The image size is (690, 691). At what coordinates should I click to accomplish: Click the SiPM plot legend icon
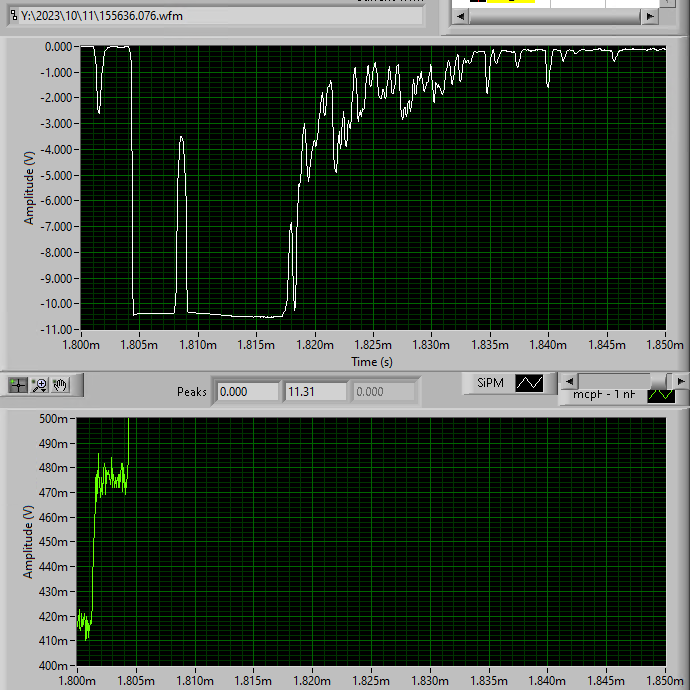point(529,383)
